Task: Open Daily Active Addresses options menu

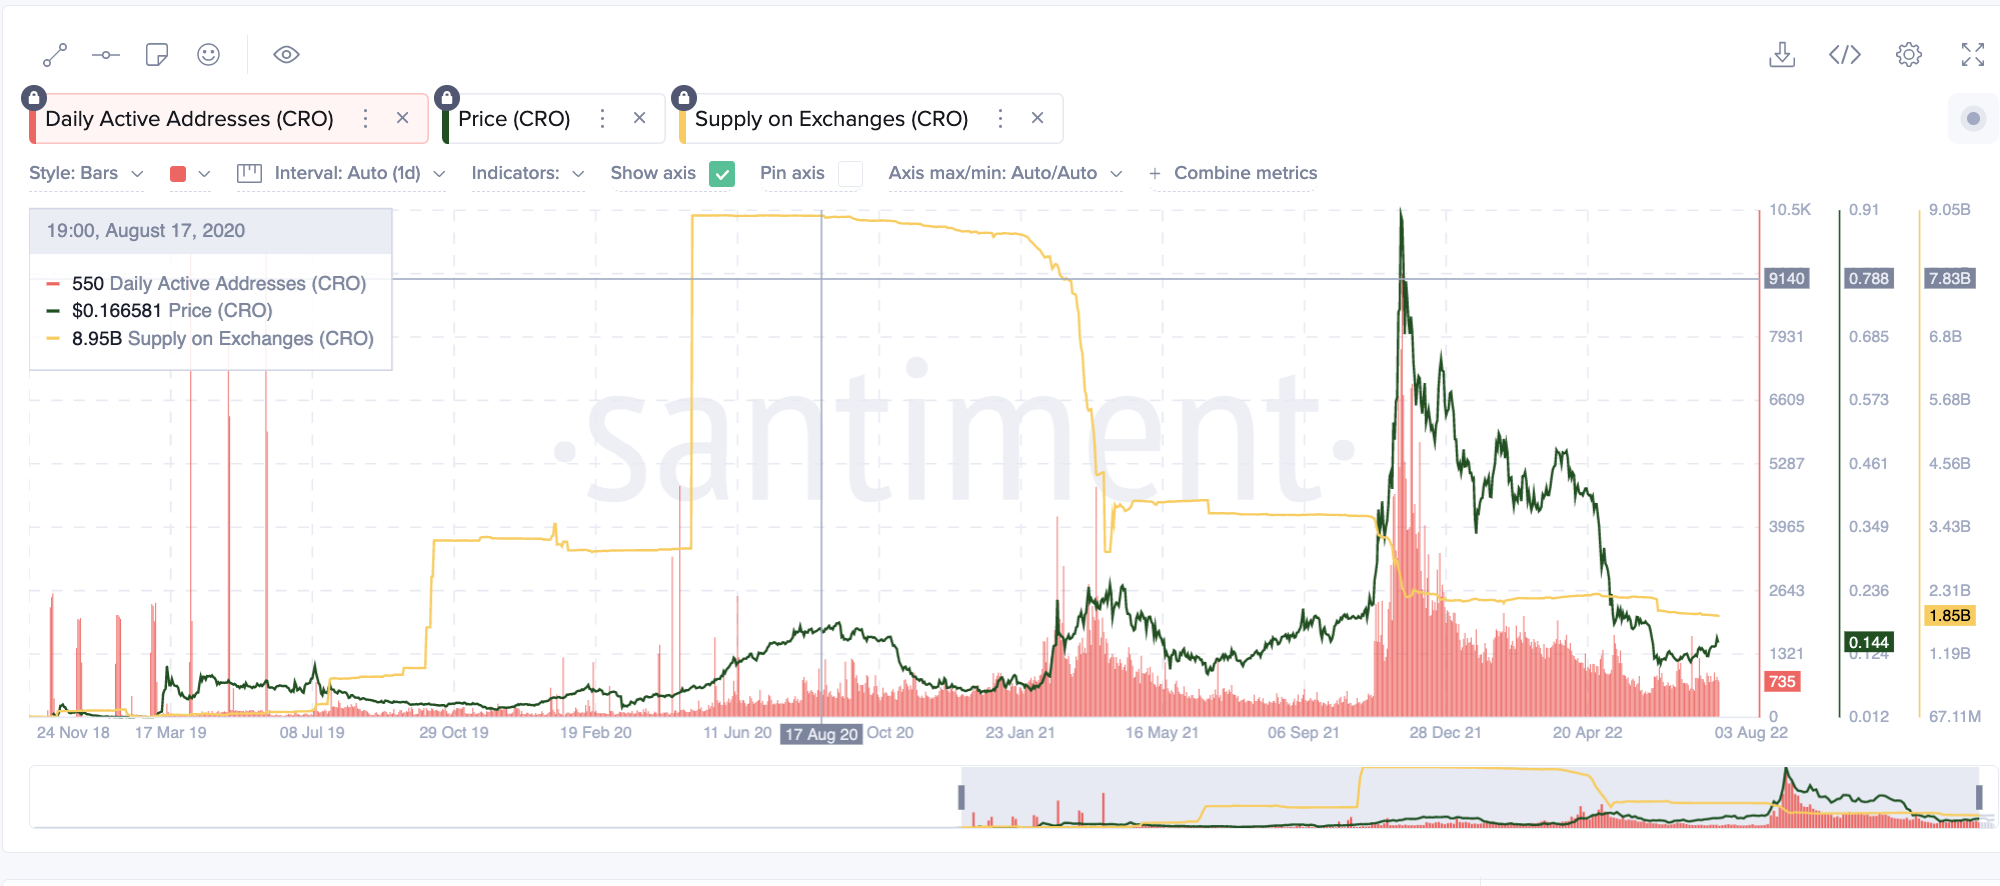Action: (x=366, y=119)
